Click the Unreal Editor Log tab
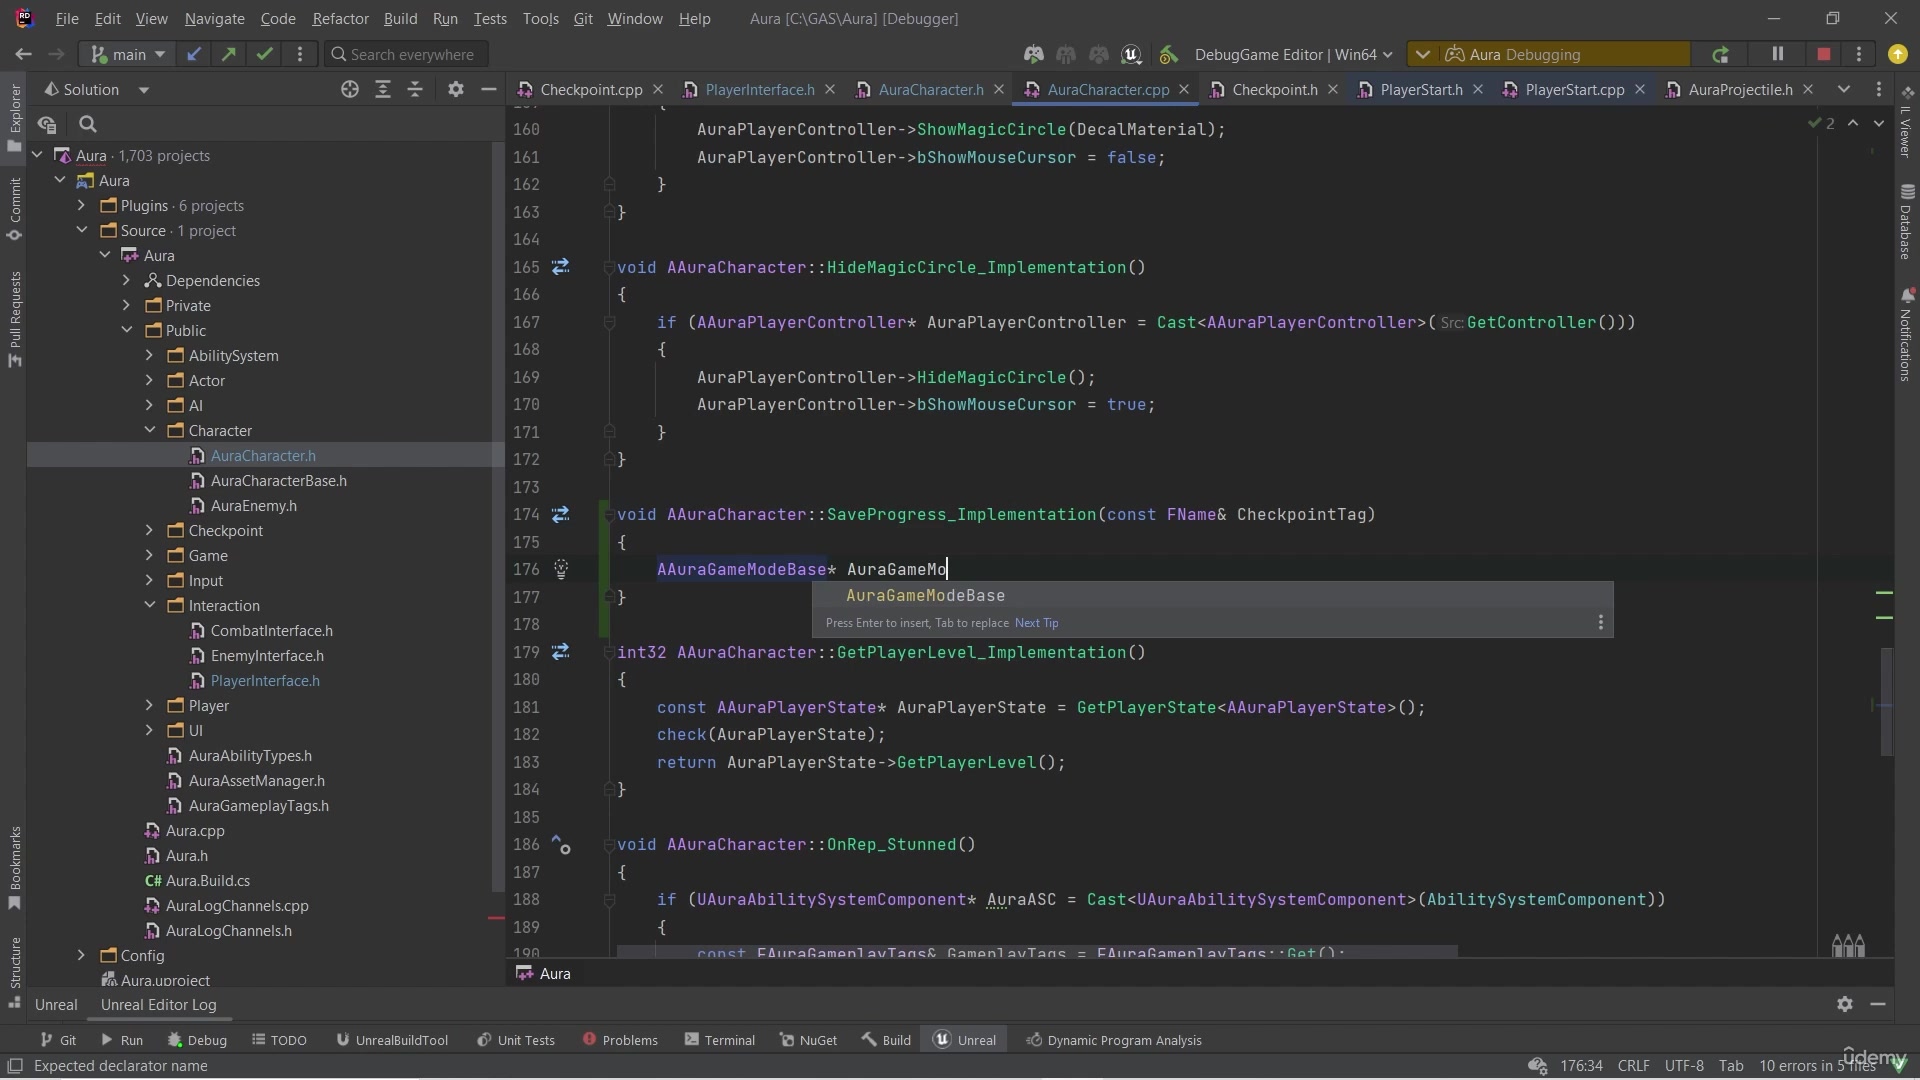Viewport: 1920px width, 1080px height. (158, 1005)
